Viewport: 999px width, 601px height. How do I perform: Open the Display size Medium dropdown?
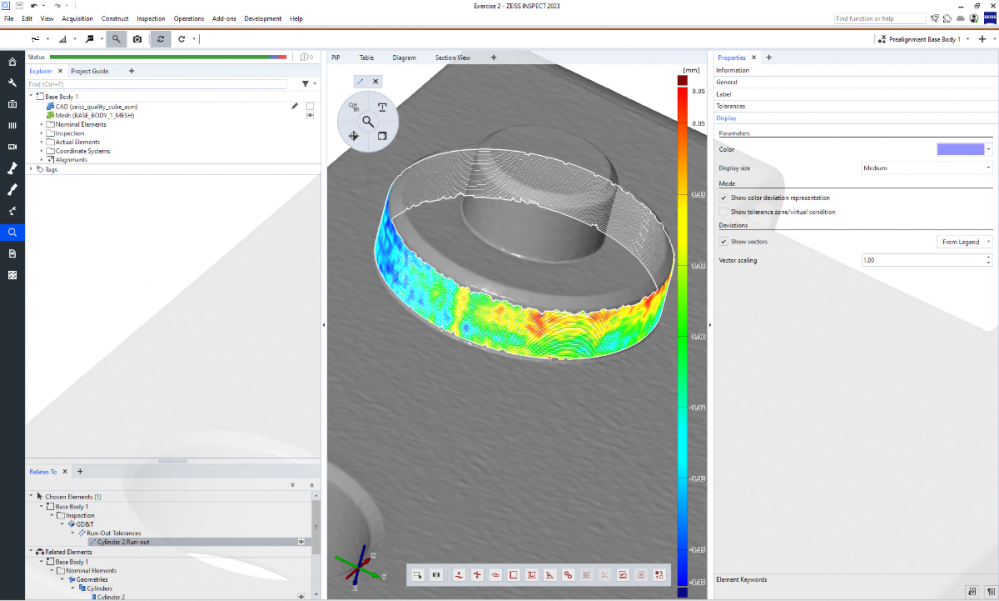[926, 168]
